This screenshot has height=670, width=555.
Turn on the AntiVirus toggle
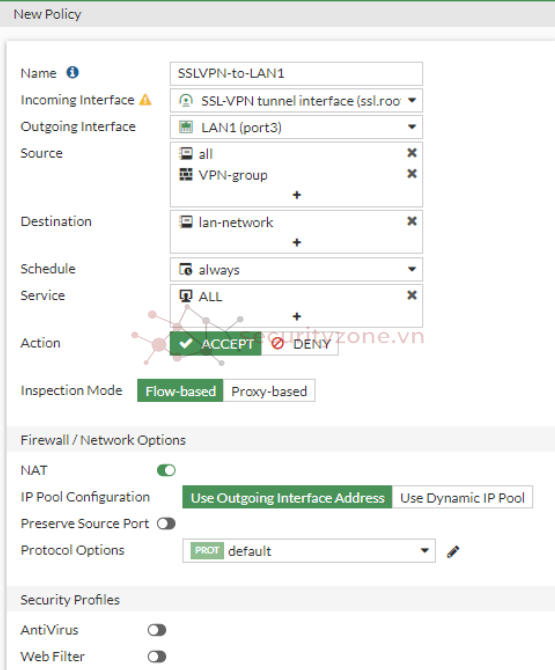tap(157, 630)
